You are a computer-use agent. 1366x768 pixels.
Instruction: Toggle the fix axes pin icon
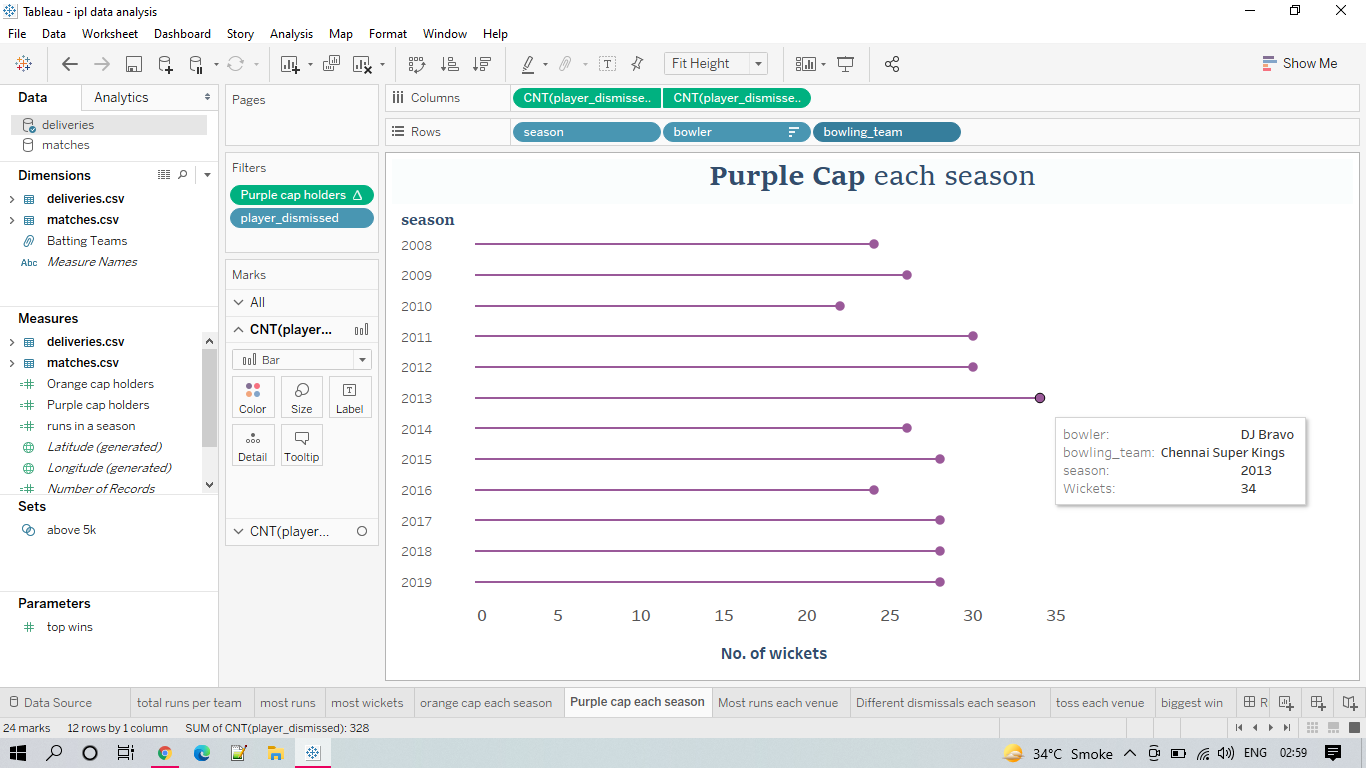point(637,64)
